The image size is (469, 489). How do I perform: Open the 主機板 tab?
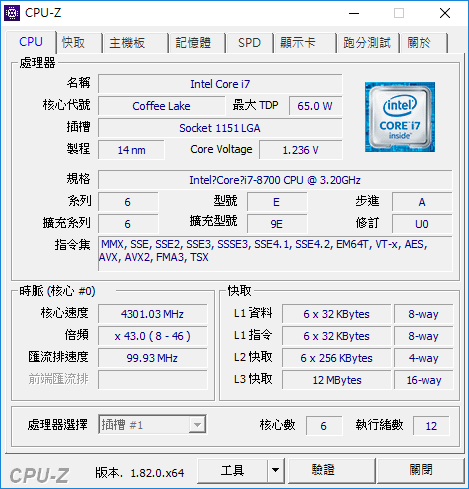pos(135,43)
